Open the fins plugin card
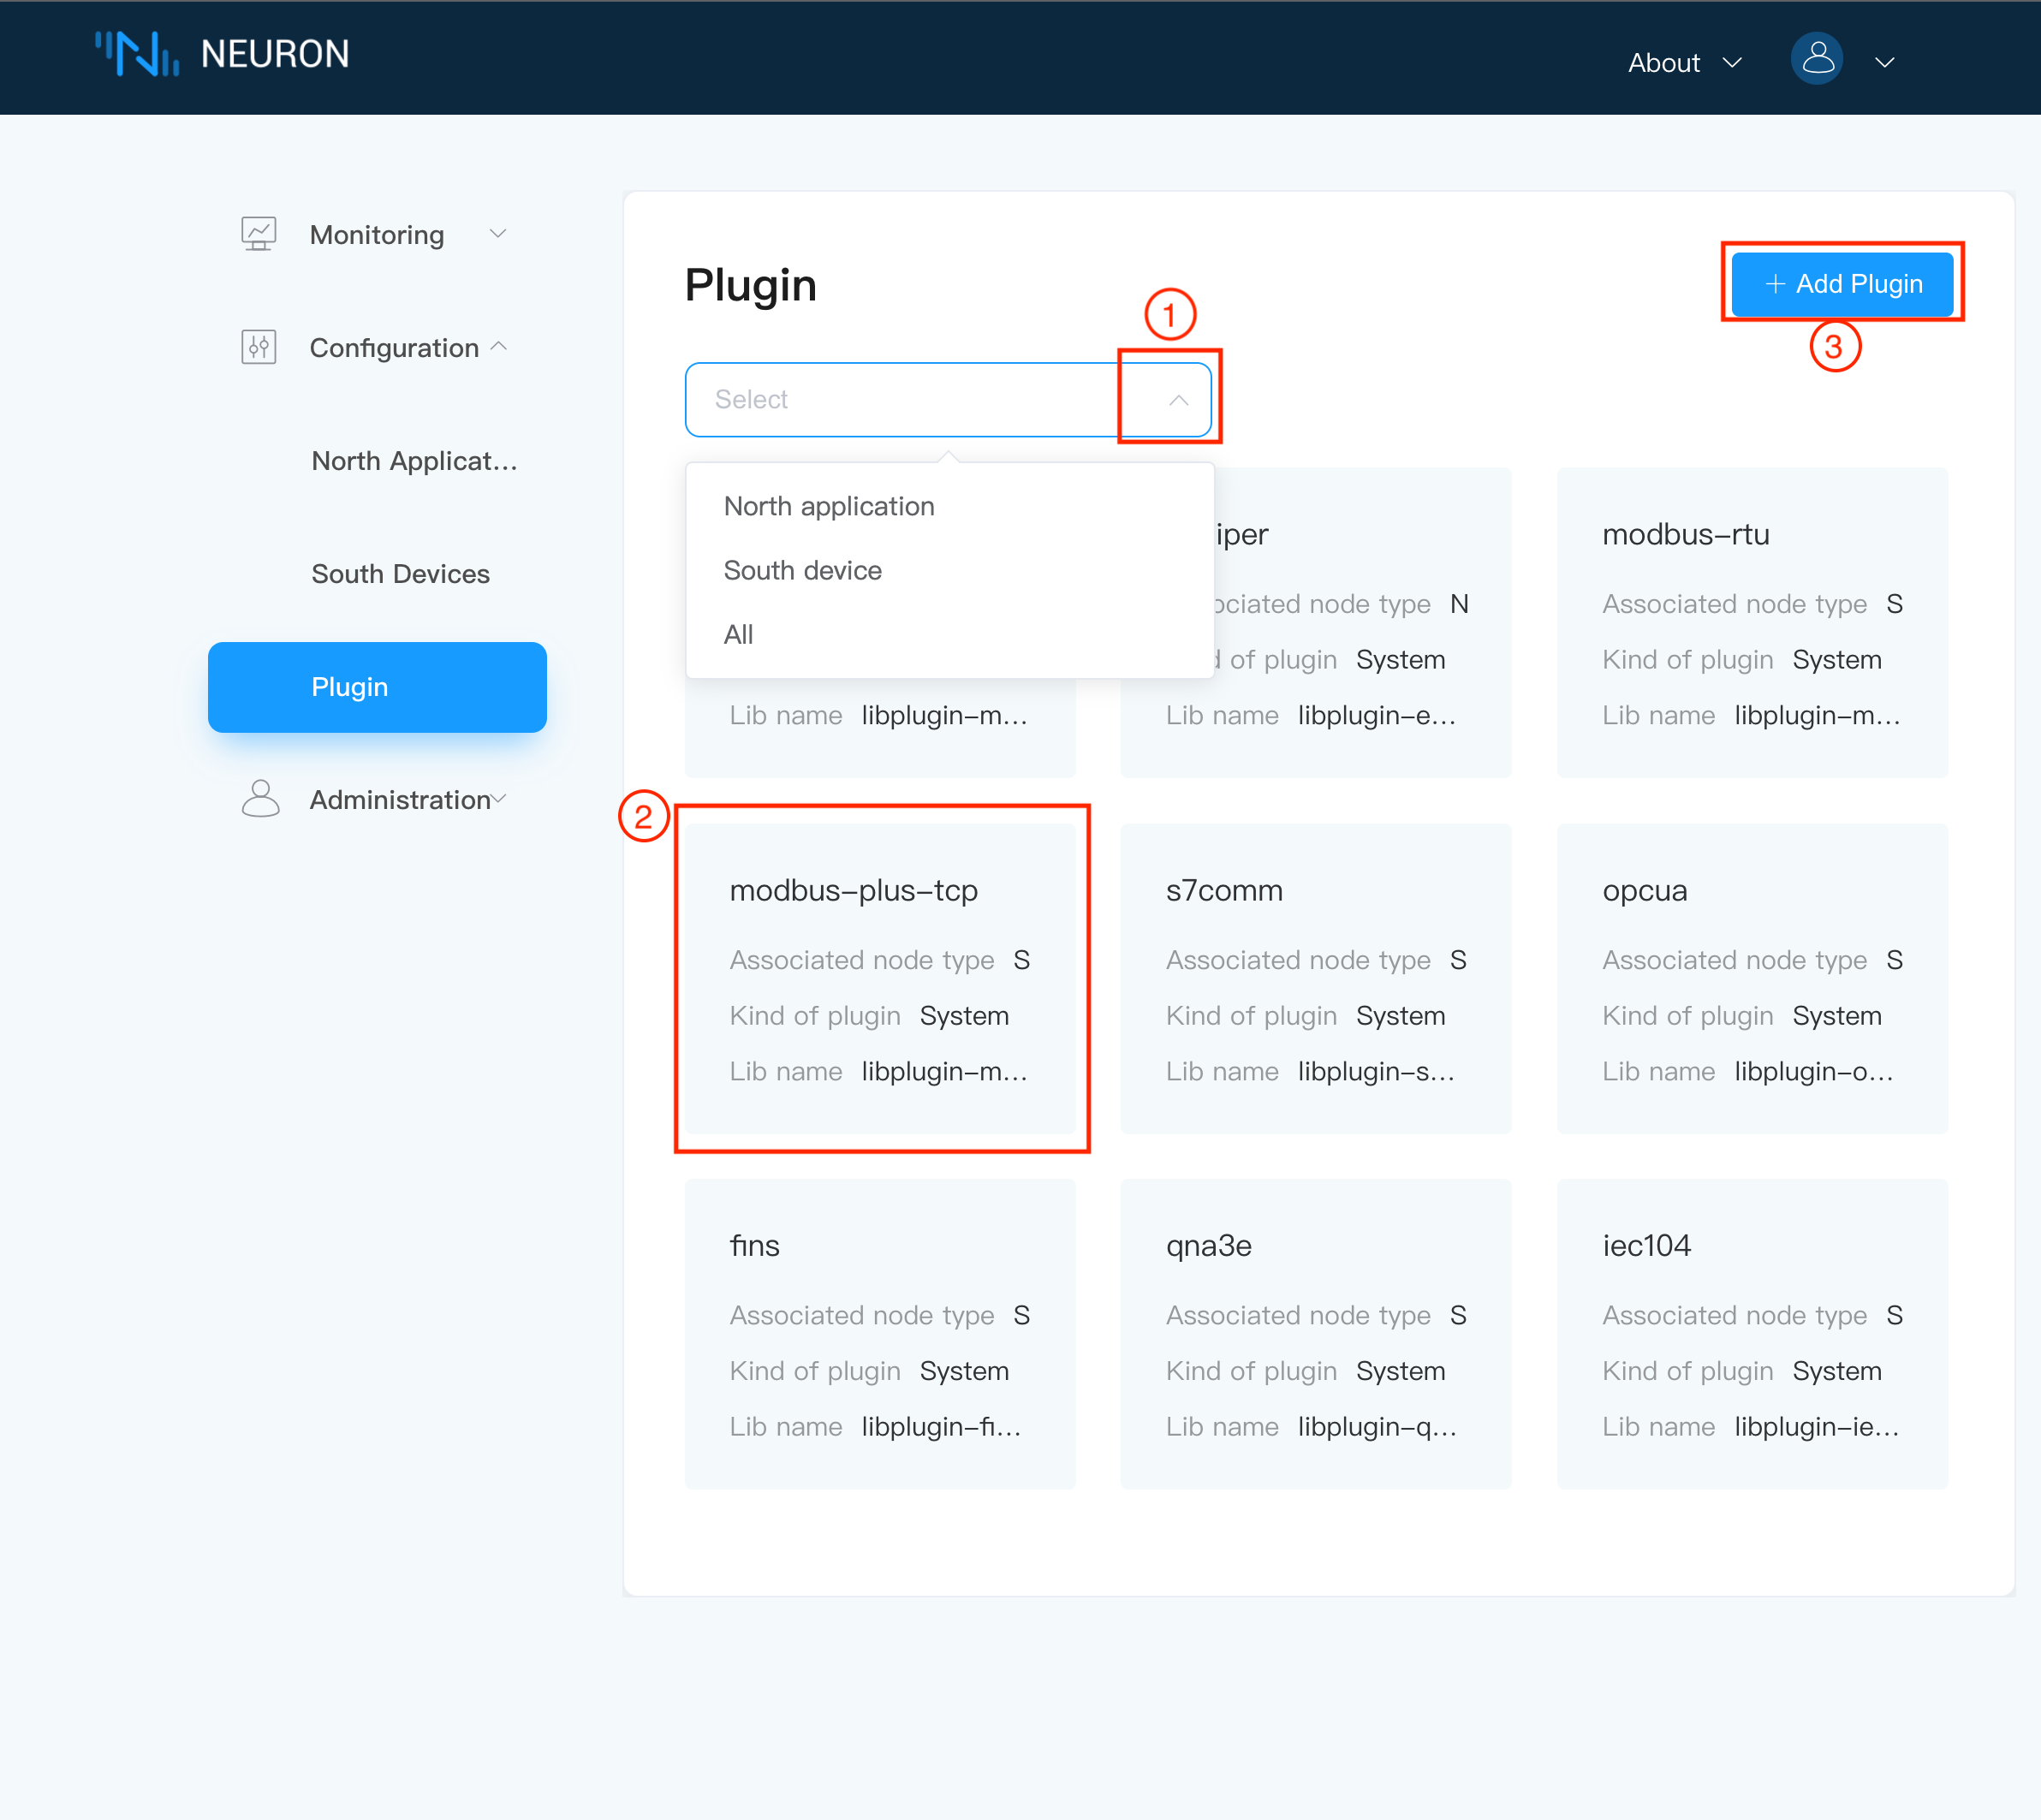2041x1820 pixels. click(880, 1334)
